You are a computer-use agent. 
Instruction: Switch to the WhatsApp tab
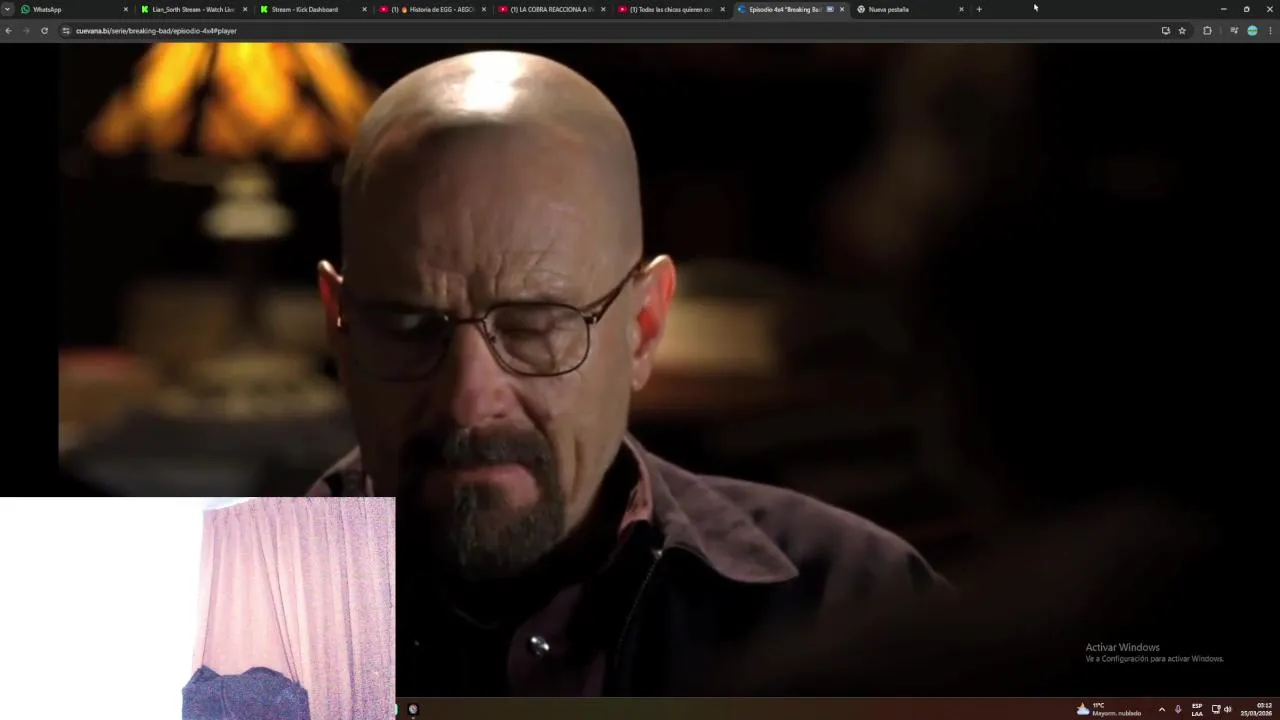[x=75, y=9]
